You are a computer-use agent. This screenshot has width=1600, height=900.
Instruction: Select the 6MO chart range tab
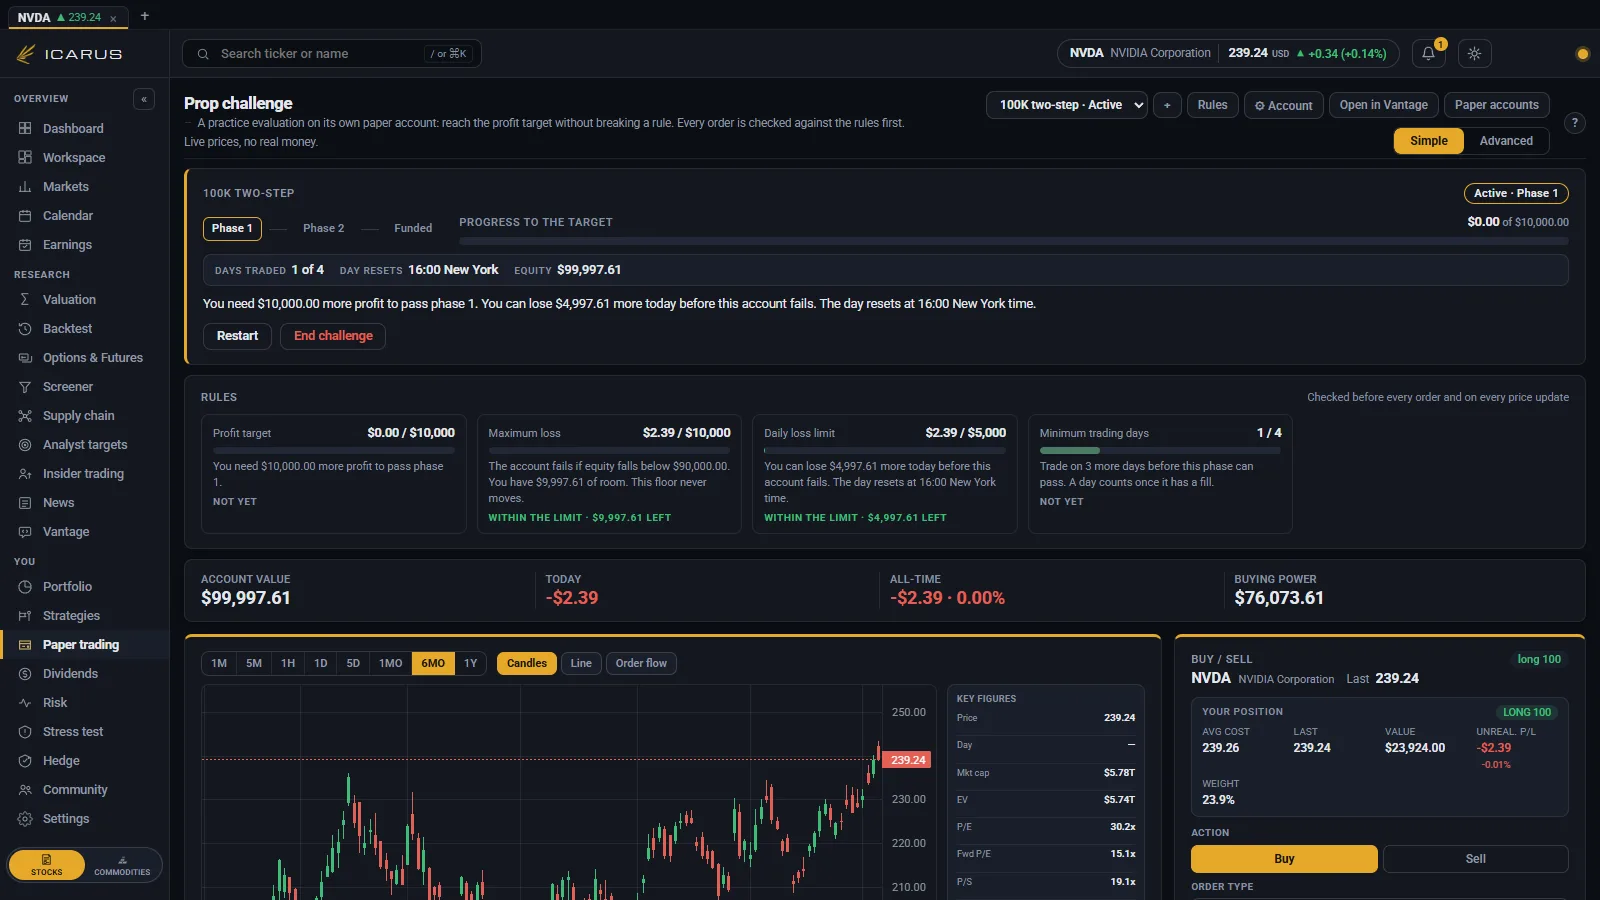(x=433, y=663)
